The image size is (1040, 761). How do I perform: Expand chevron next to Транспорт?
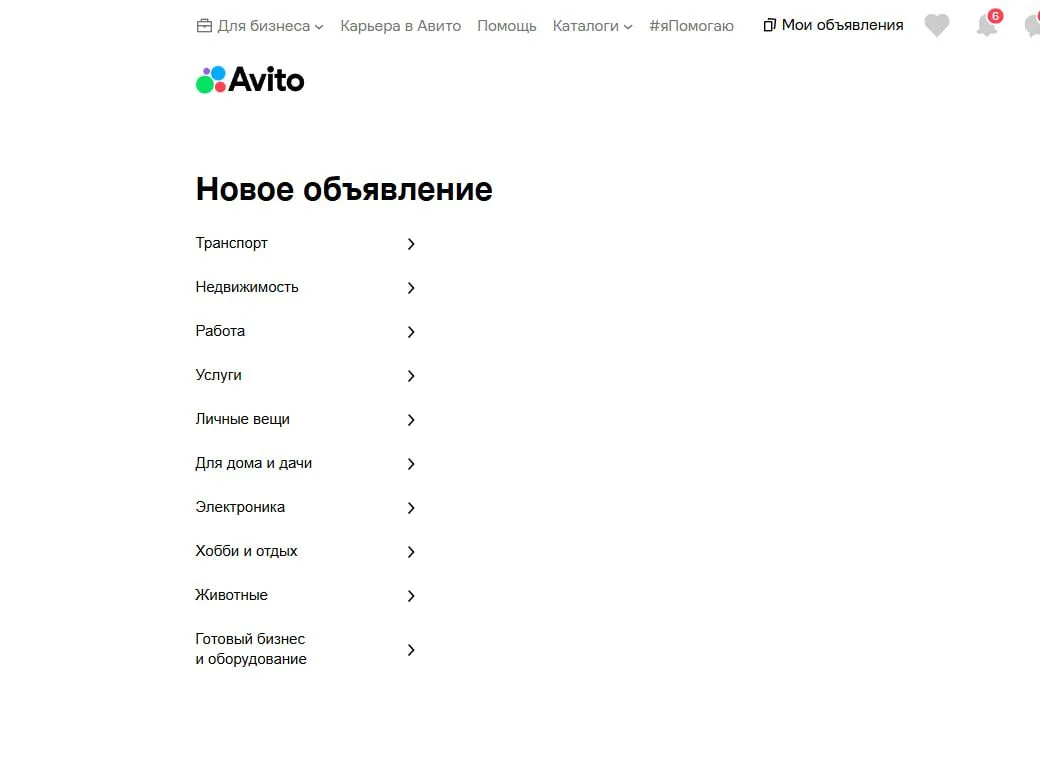click(411, 244)
